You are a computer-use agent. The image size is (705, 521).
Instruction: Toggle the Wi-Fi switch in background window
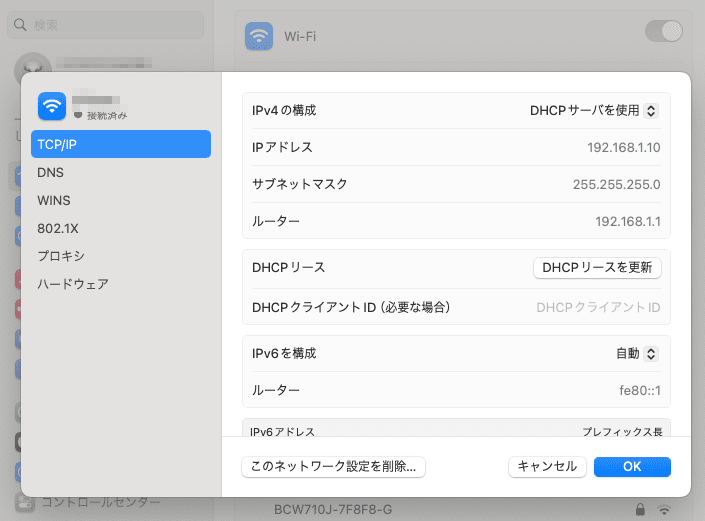664,31
